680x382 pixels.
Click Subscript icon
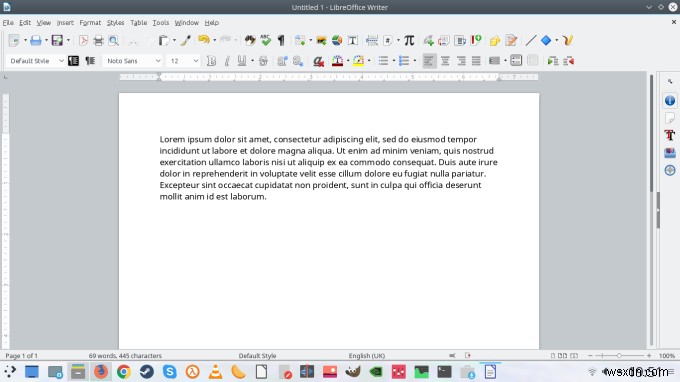pos(298,61)
